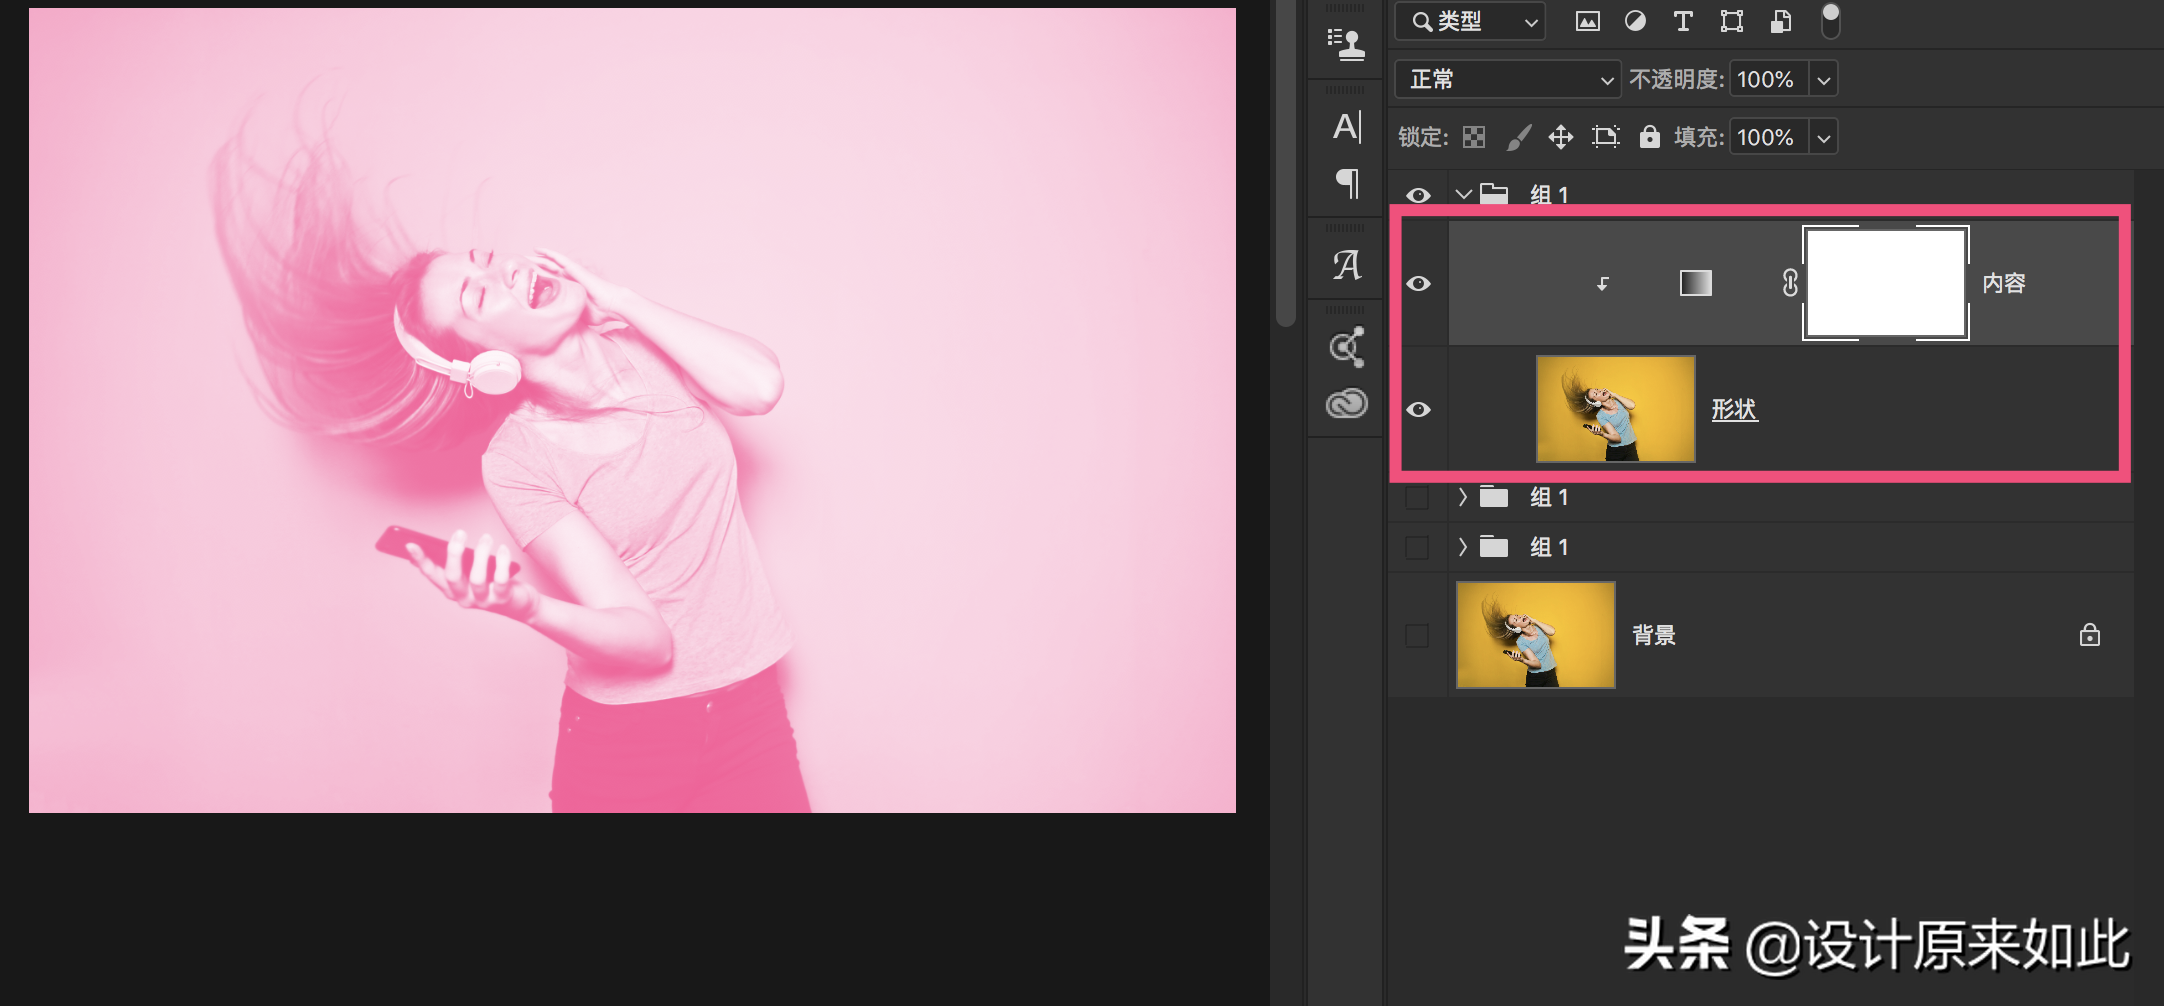Click the 内容 layer name

pyautogui.click(x=2004, y=283)
